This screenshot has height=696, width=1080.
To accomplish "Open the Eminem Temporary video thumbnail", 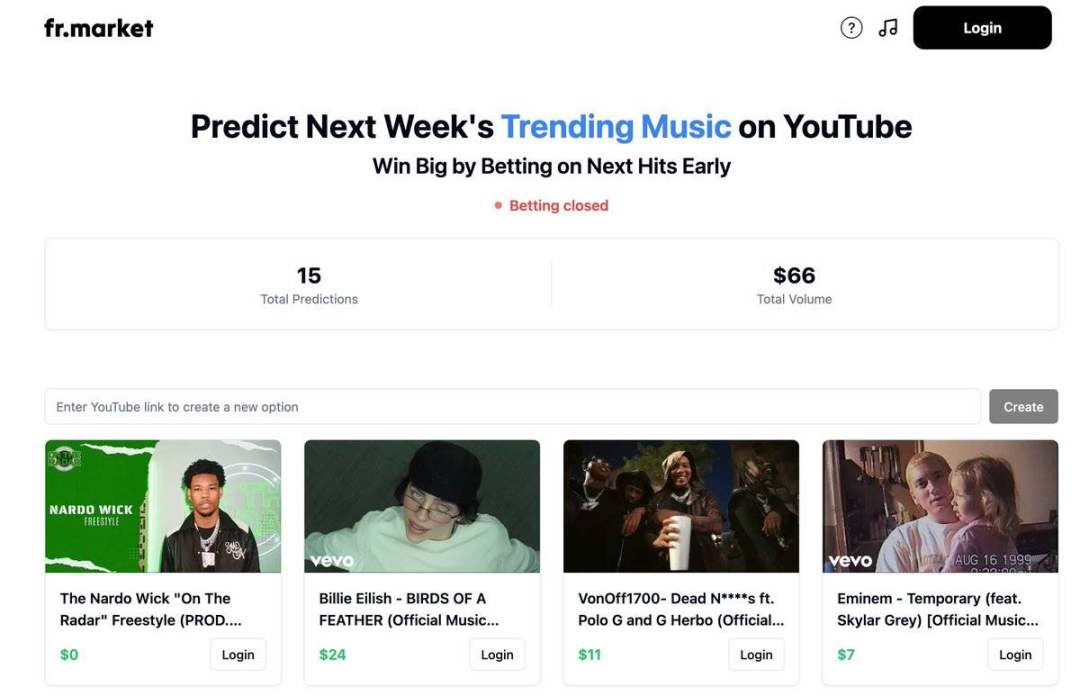I will click(940, 506).
